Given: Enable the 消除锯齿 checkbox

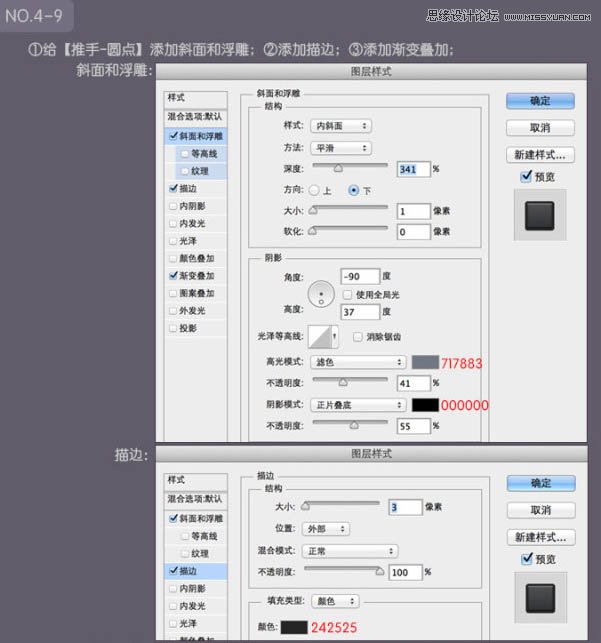Looking at the screenshot, I should pyautogui.click(x=357, y=337).
